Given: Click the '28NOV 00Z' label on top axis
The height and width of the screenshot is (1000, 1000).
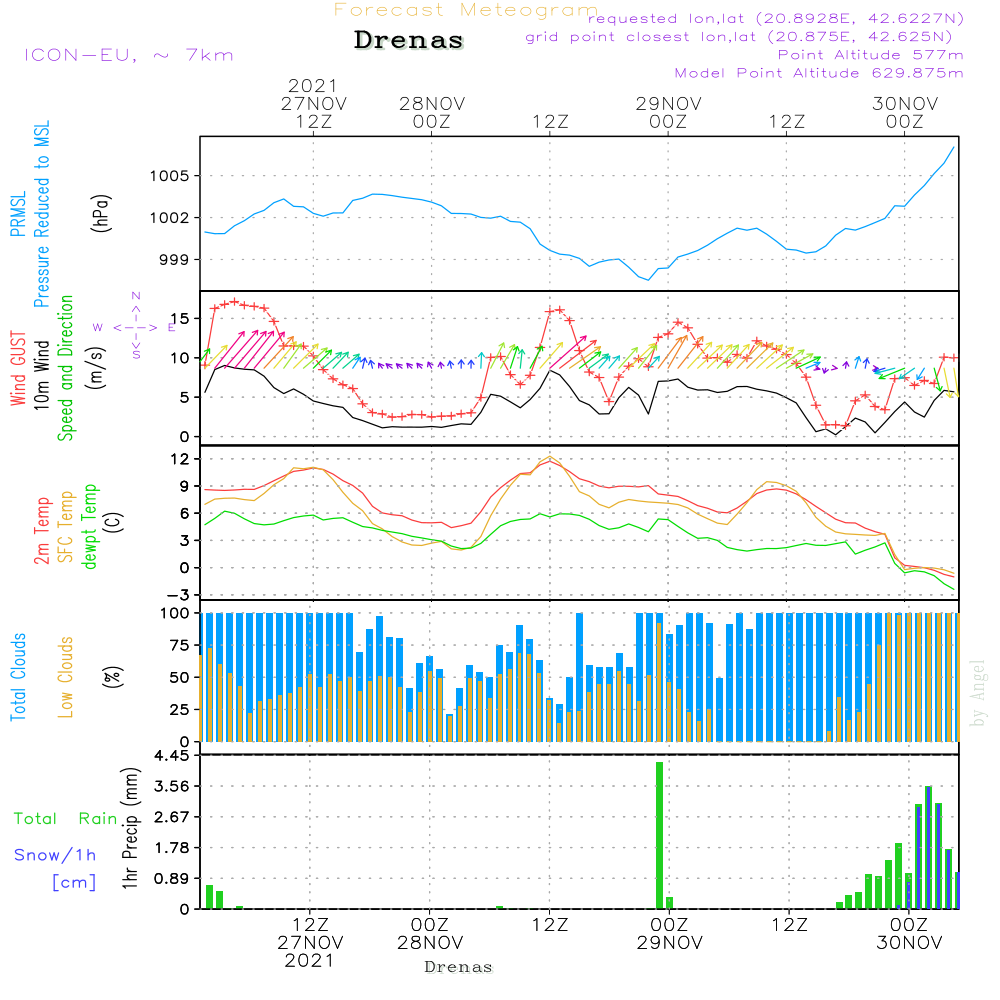Looking at the screenshot, I should 432,112.
